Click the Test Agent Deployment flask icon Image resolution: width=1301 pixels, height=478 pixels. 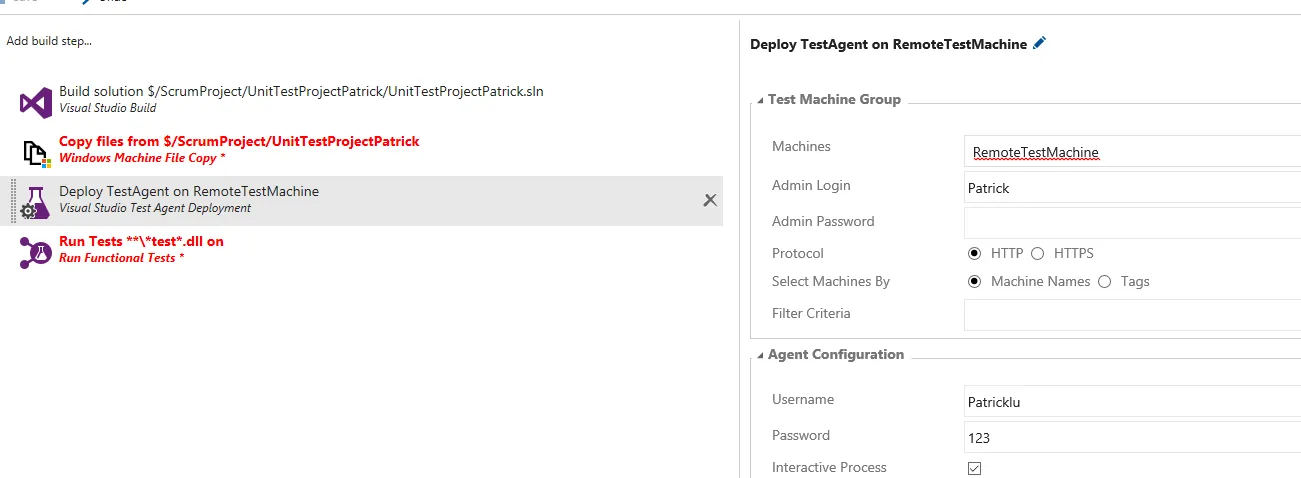point(36,202)
